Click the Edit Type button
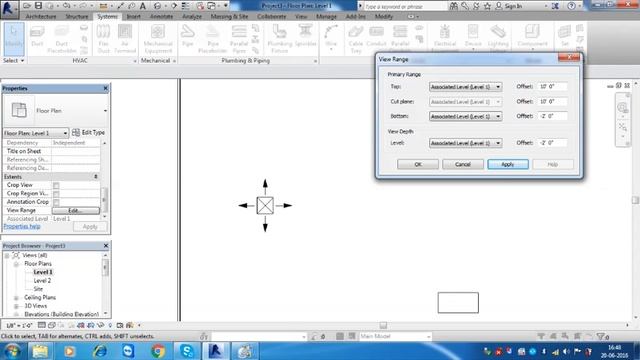The width and height of the screenshot is (640, 360). click(x=89, y=133)
